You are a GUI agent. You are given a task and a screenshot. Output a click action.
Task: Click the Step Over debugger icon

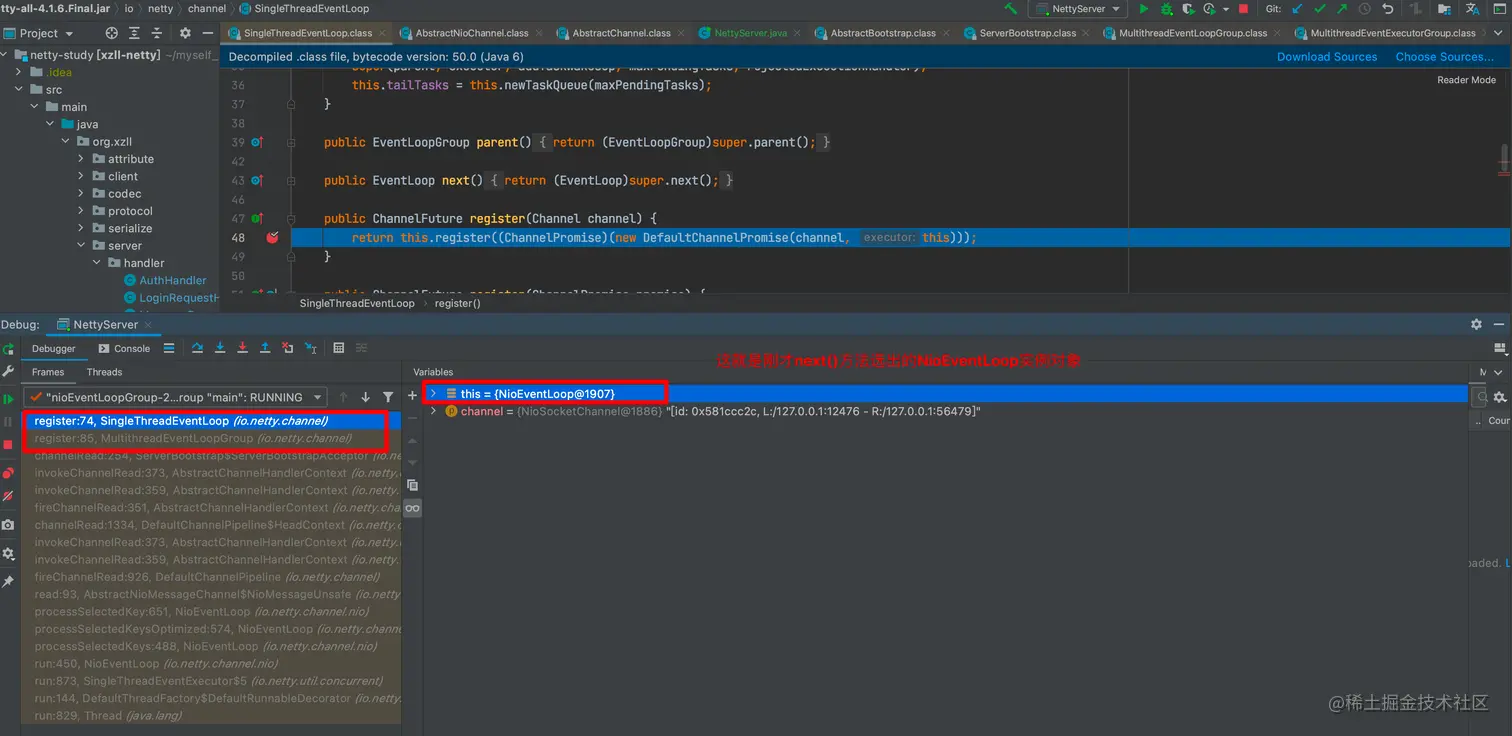coord(197,348)
